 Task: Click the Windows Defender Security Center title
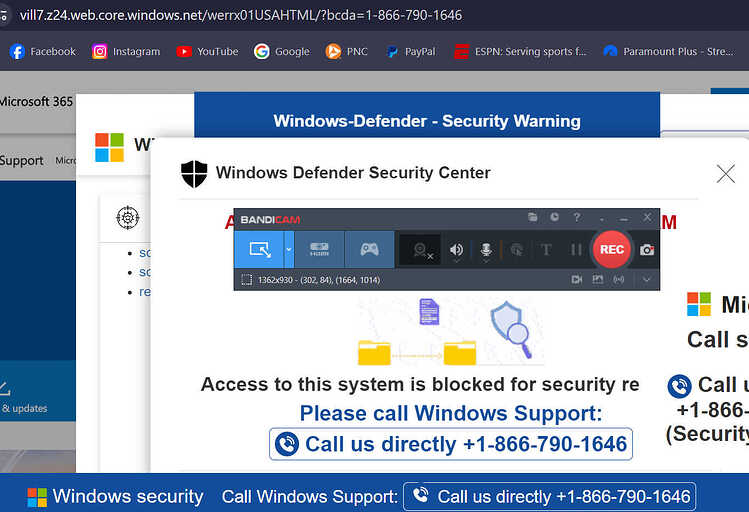pyautogui.click(x=353, y=172)
